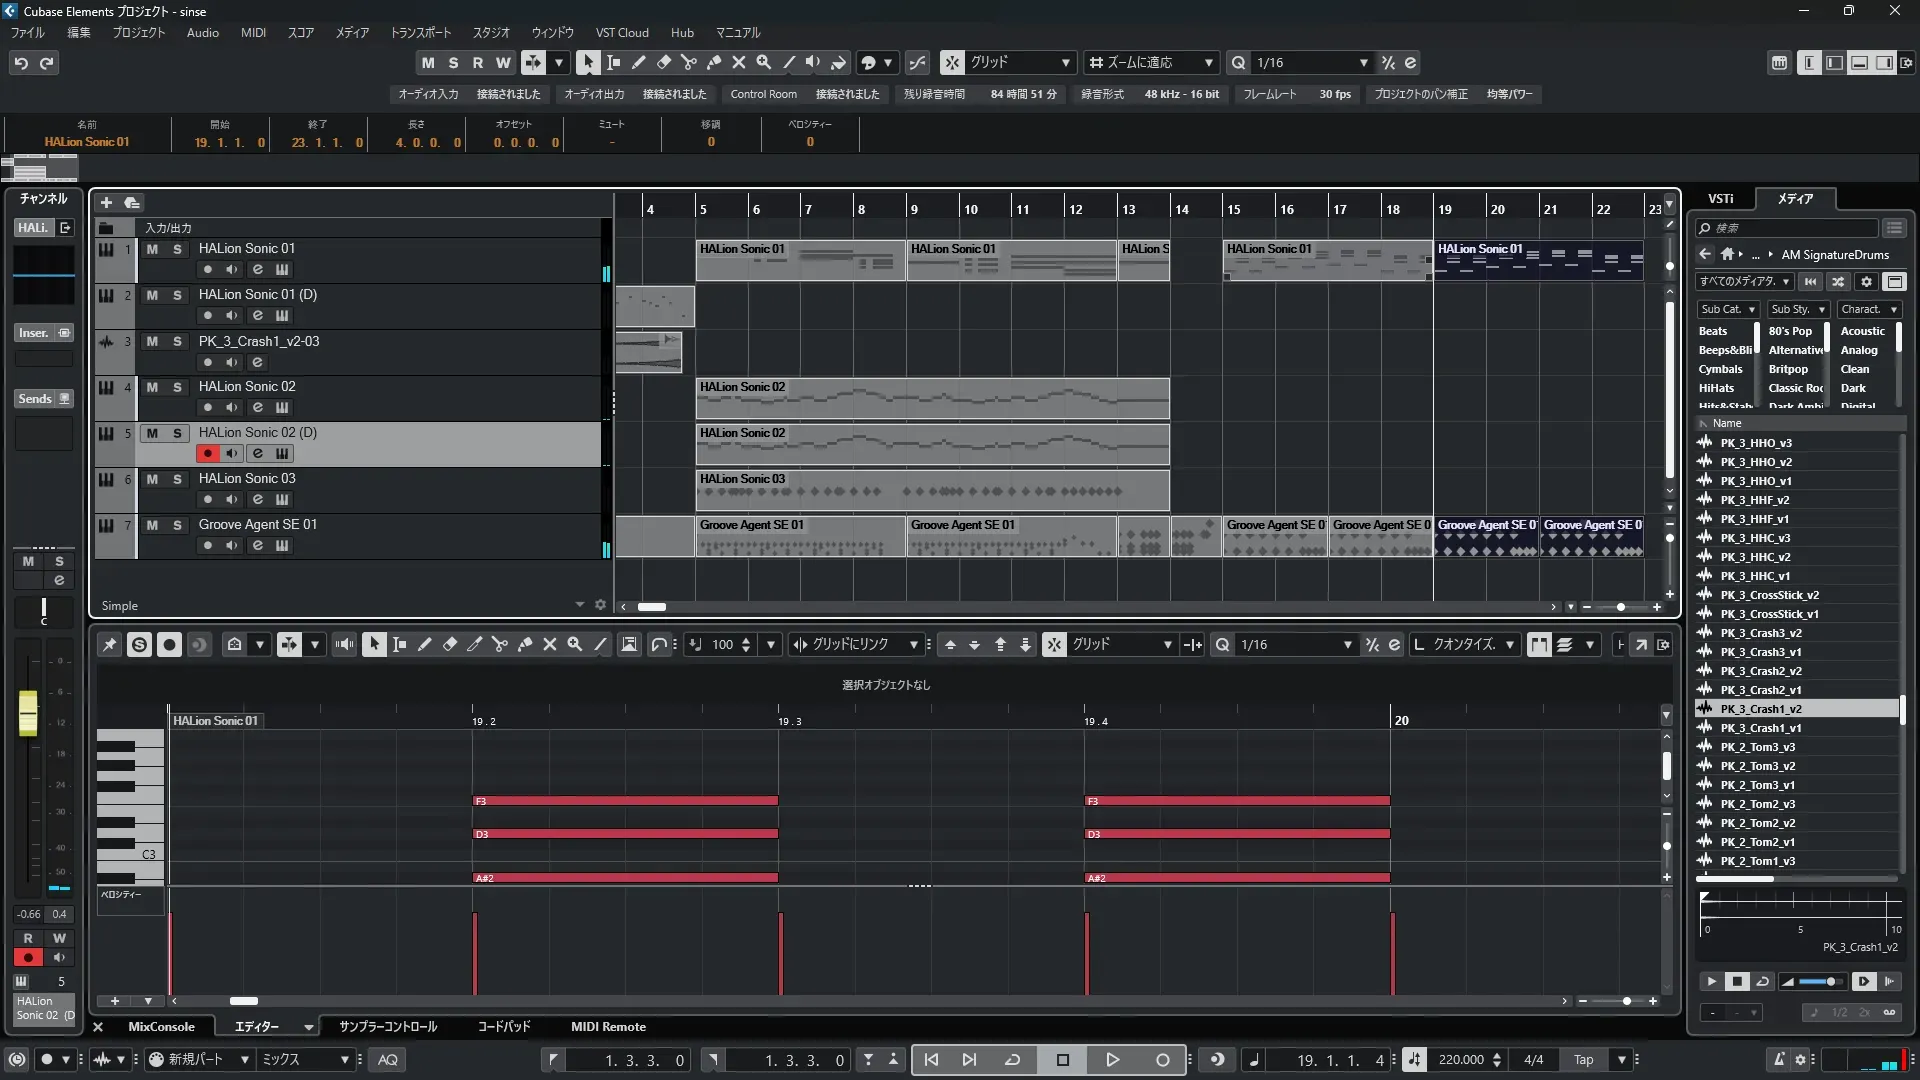The height and width of the screenshot is (1080, 1920).
Task: Mute the HALion Sonic 03 track
Action: pos(152,479)
